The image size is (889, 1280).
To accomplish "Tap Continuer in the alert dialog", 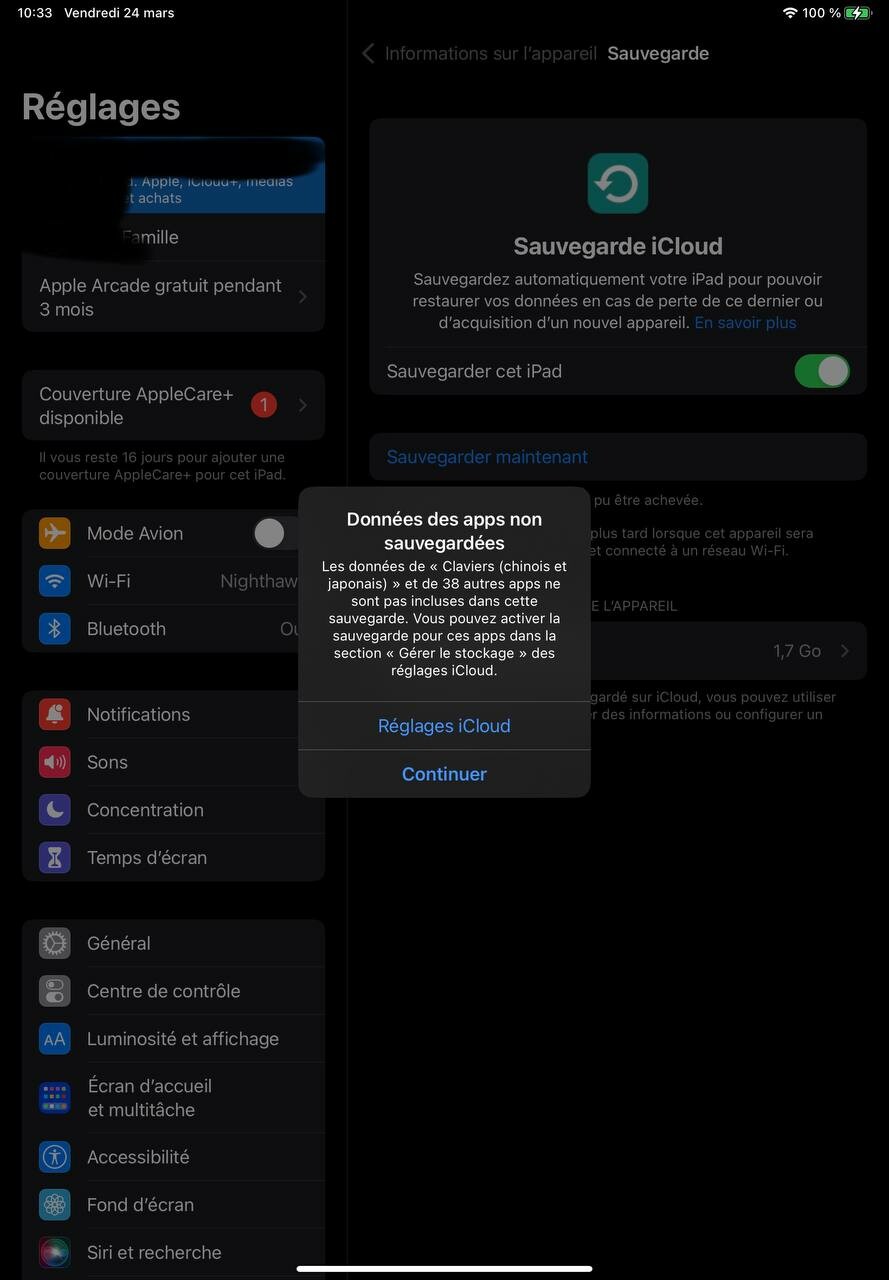I will [444, 774].
